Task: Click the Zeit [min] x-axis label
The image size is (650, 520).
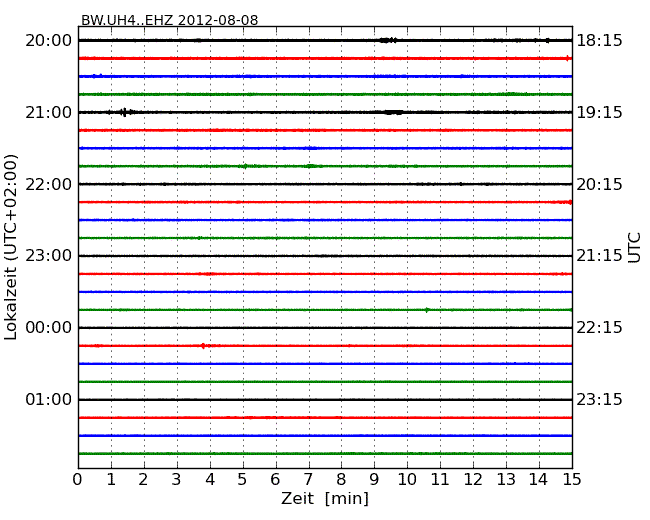Action: [x=325, y=499]
